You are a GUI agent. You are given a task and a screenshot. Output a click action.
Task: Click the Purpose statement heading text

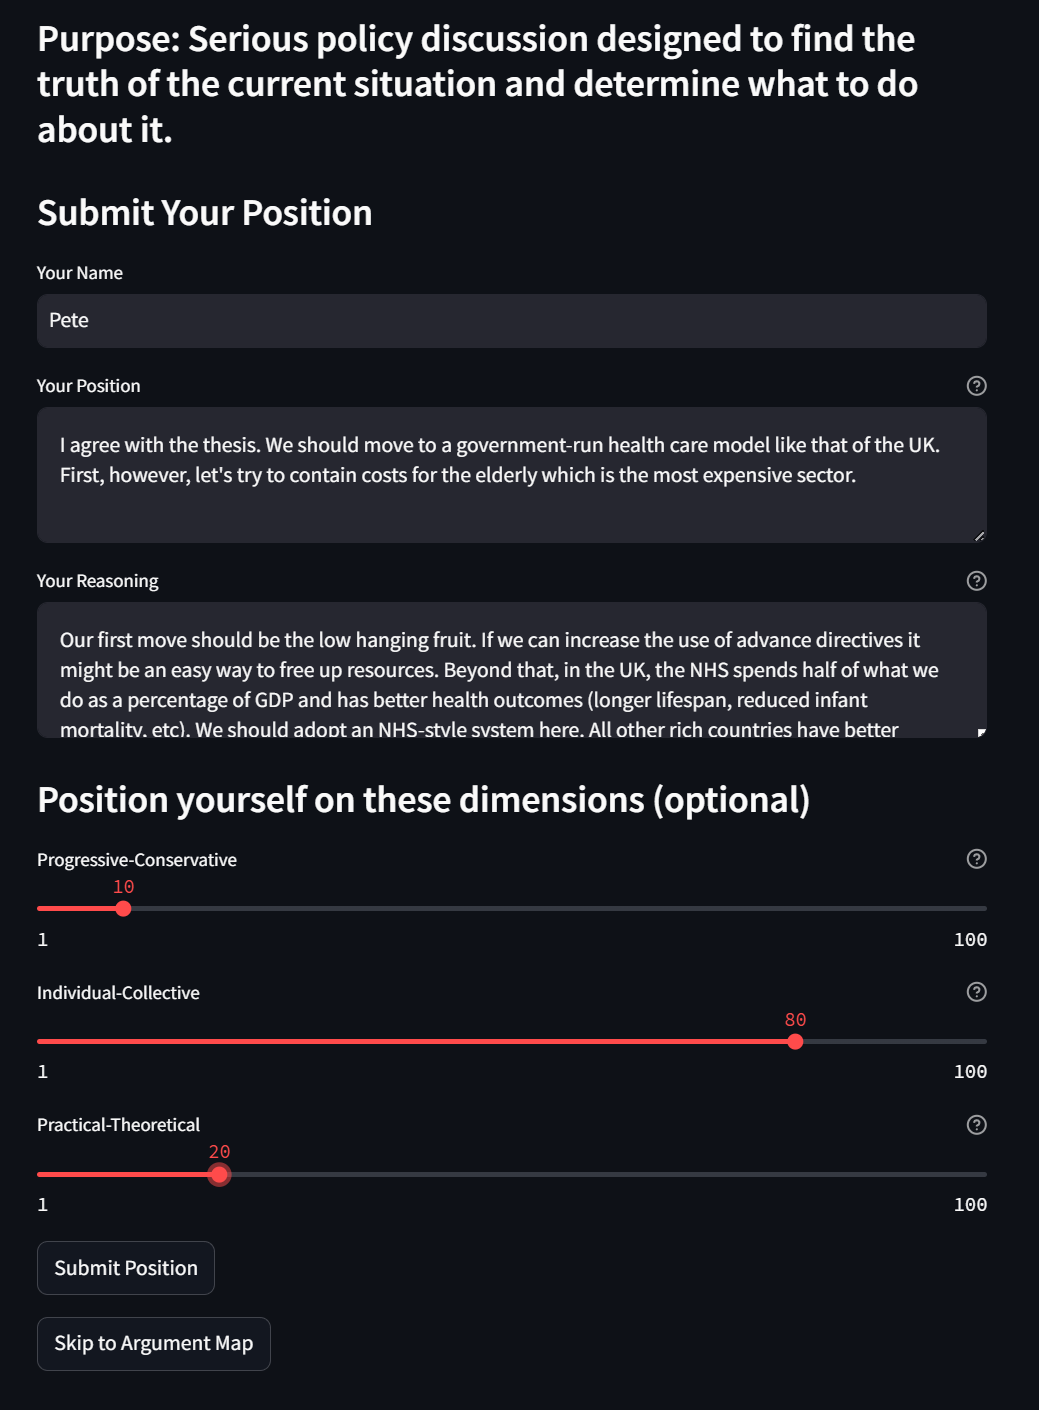click(x=477, y=84)
